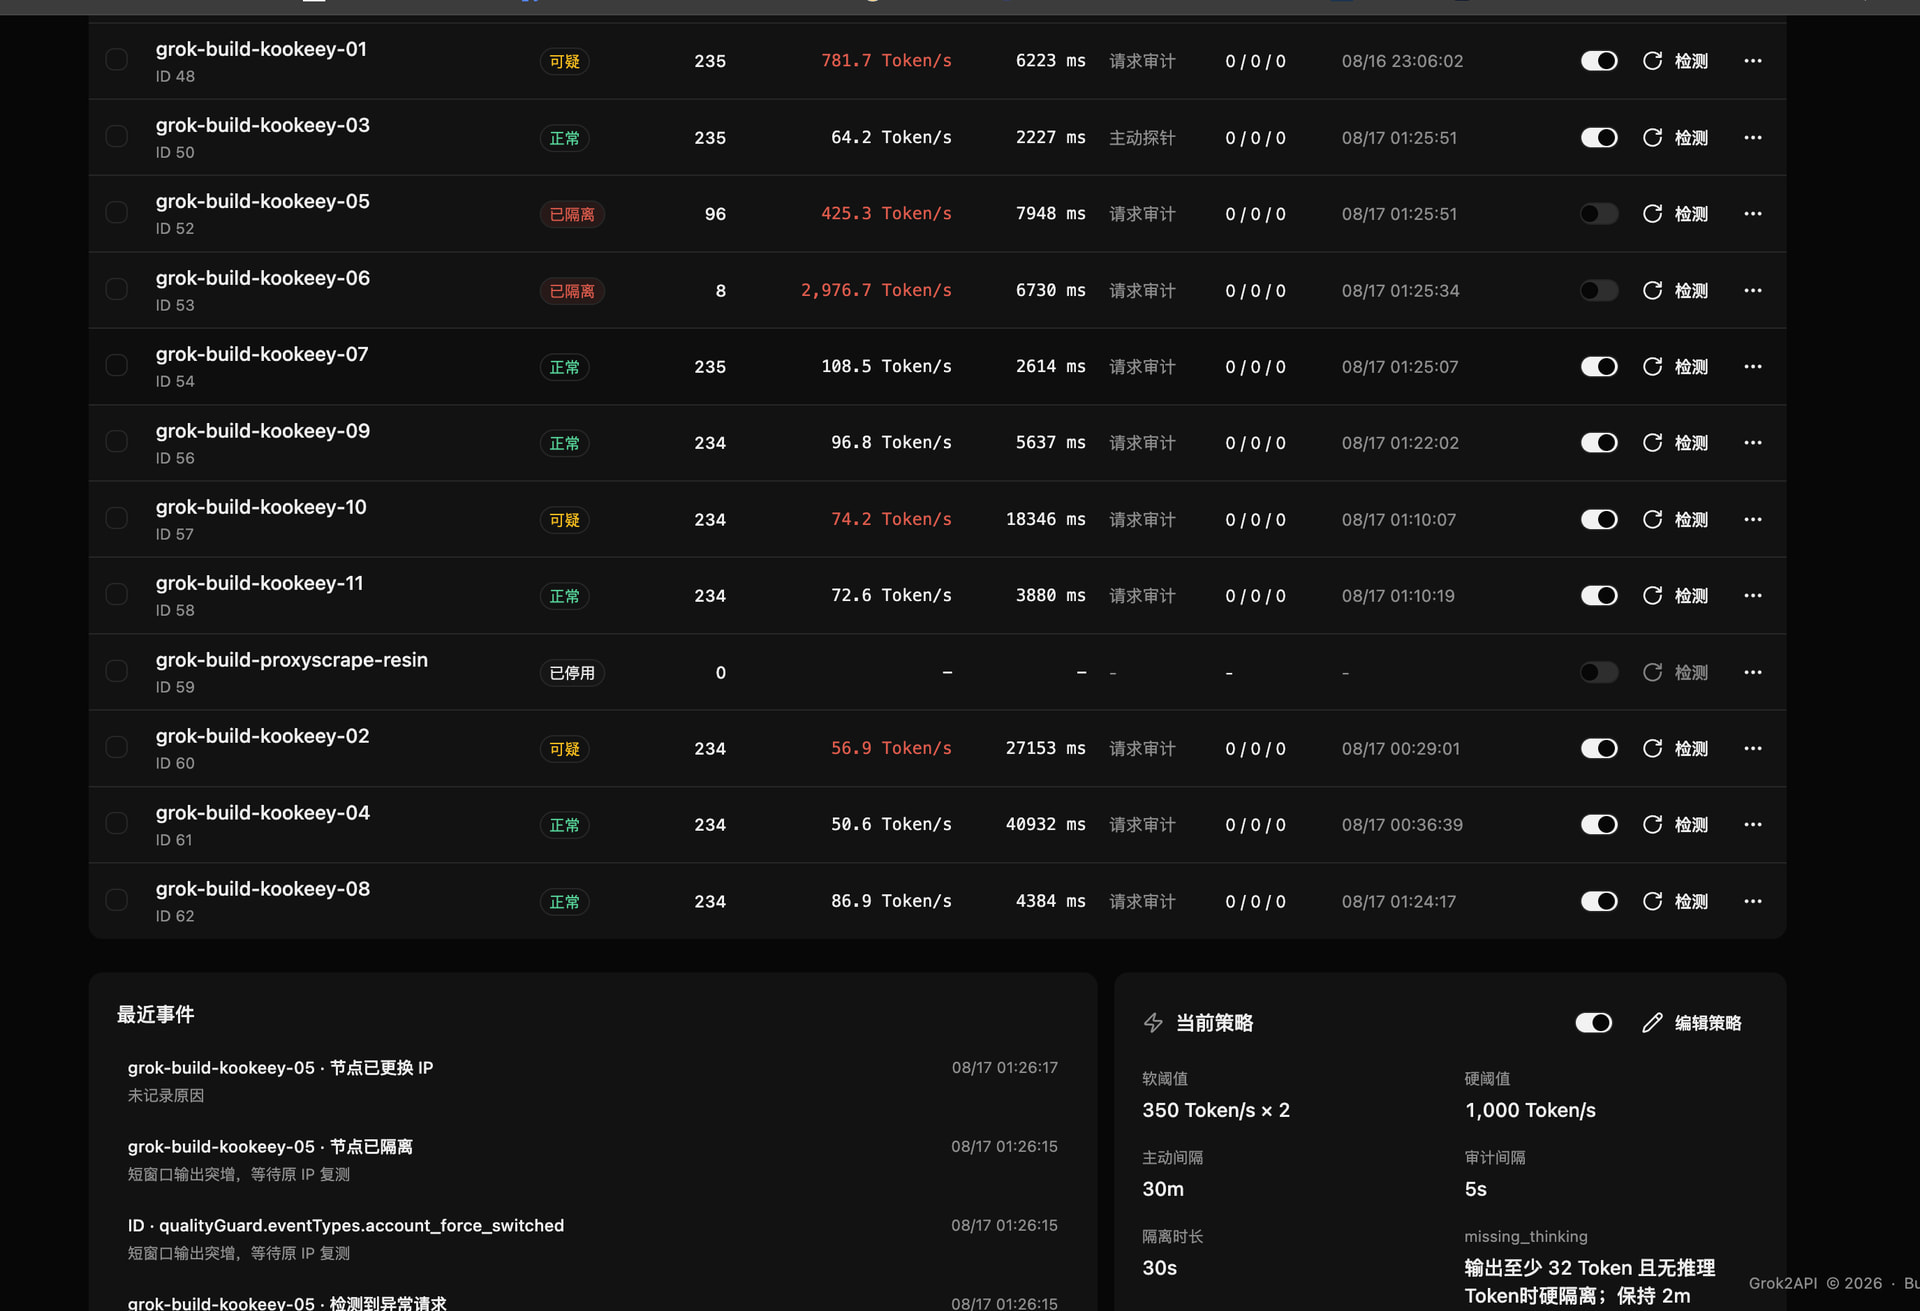Click the event '节点已隔离' entry
Screen dimensions: 1920x1311
pyautogui.click(x=592, y=1160)
